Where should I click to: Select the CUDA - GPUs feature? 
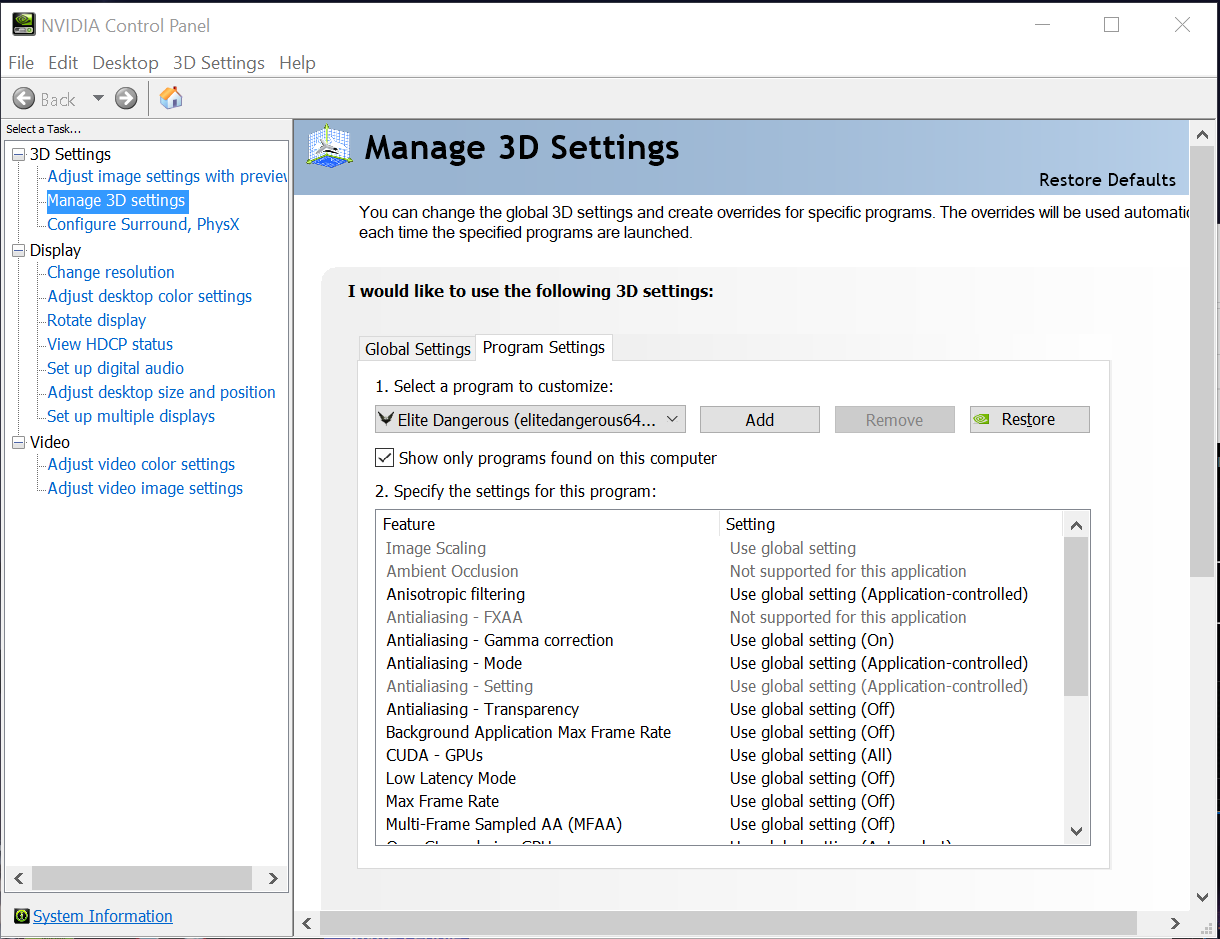(434, 755)
